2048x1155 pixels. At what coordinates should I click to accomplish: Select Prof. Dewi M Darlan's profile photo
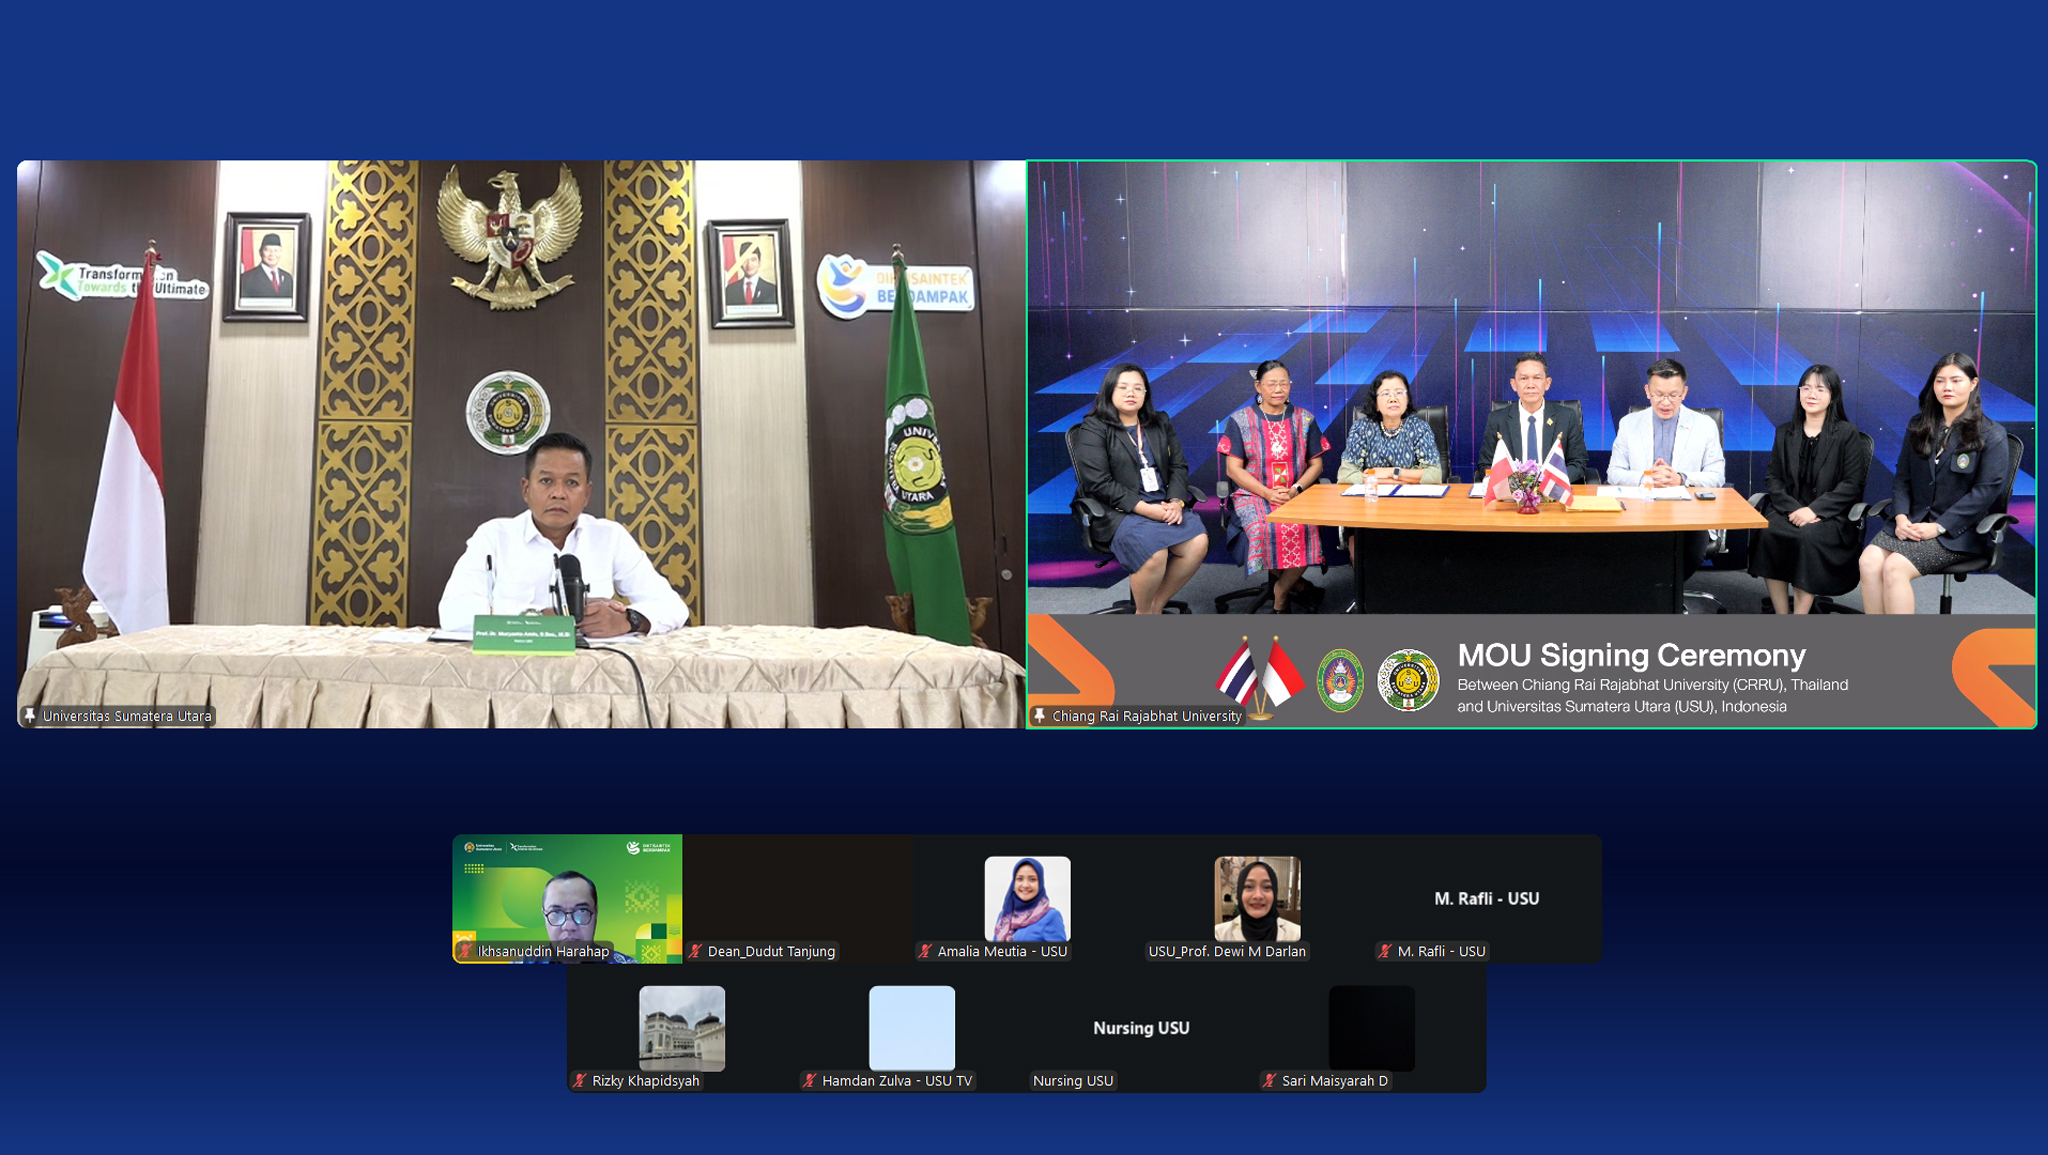1257,897
